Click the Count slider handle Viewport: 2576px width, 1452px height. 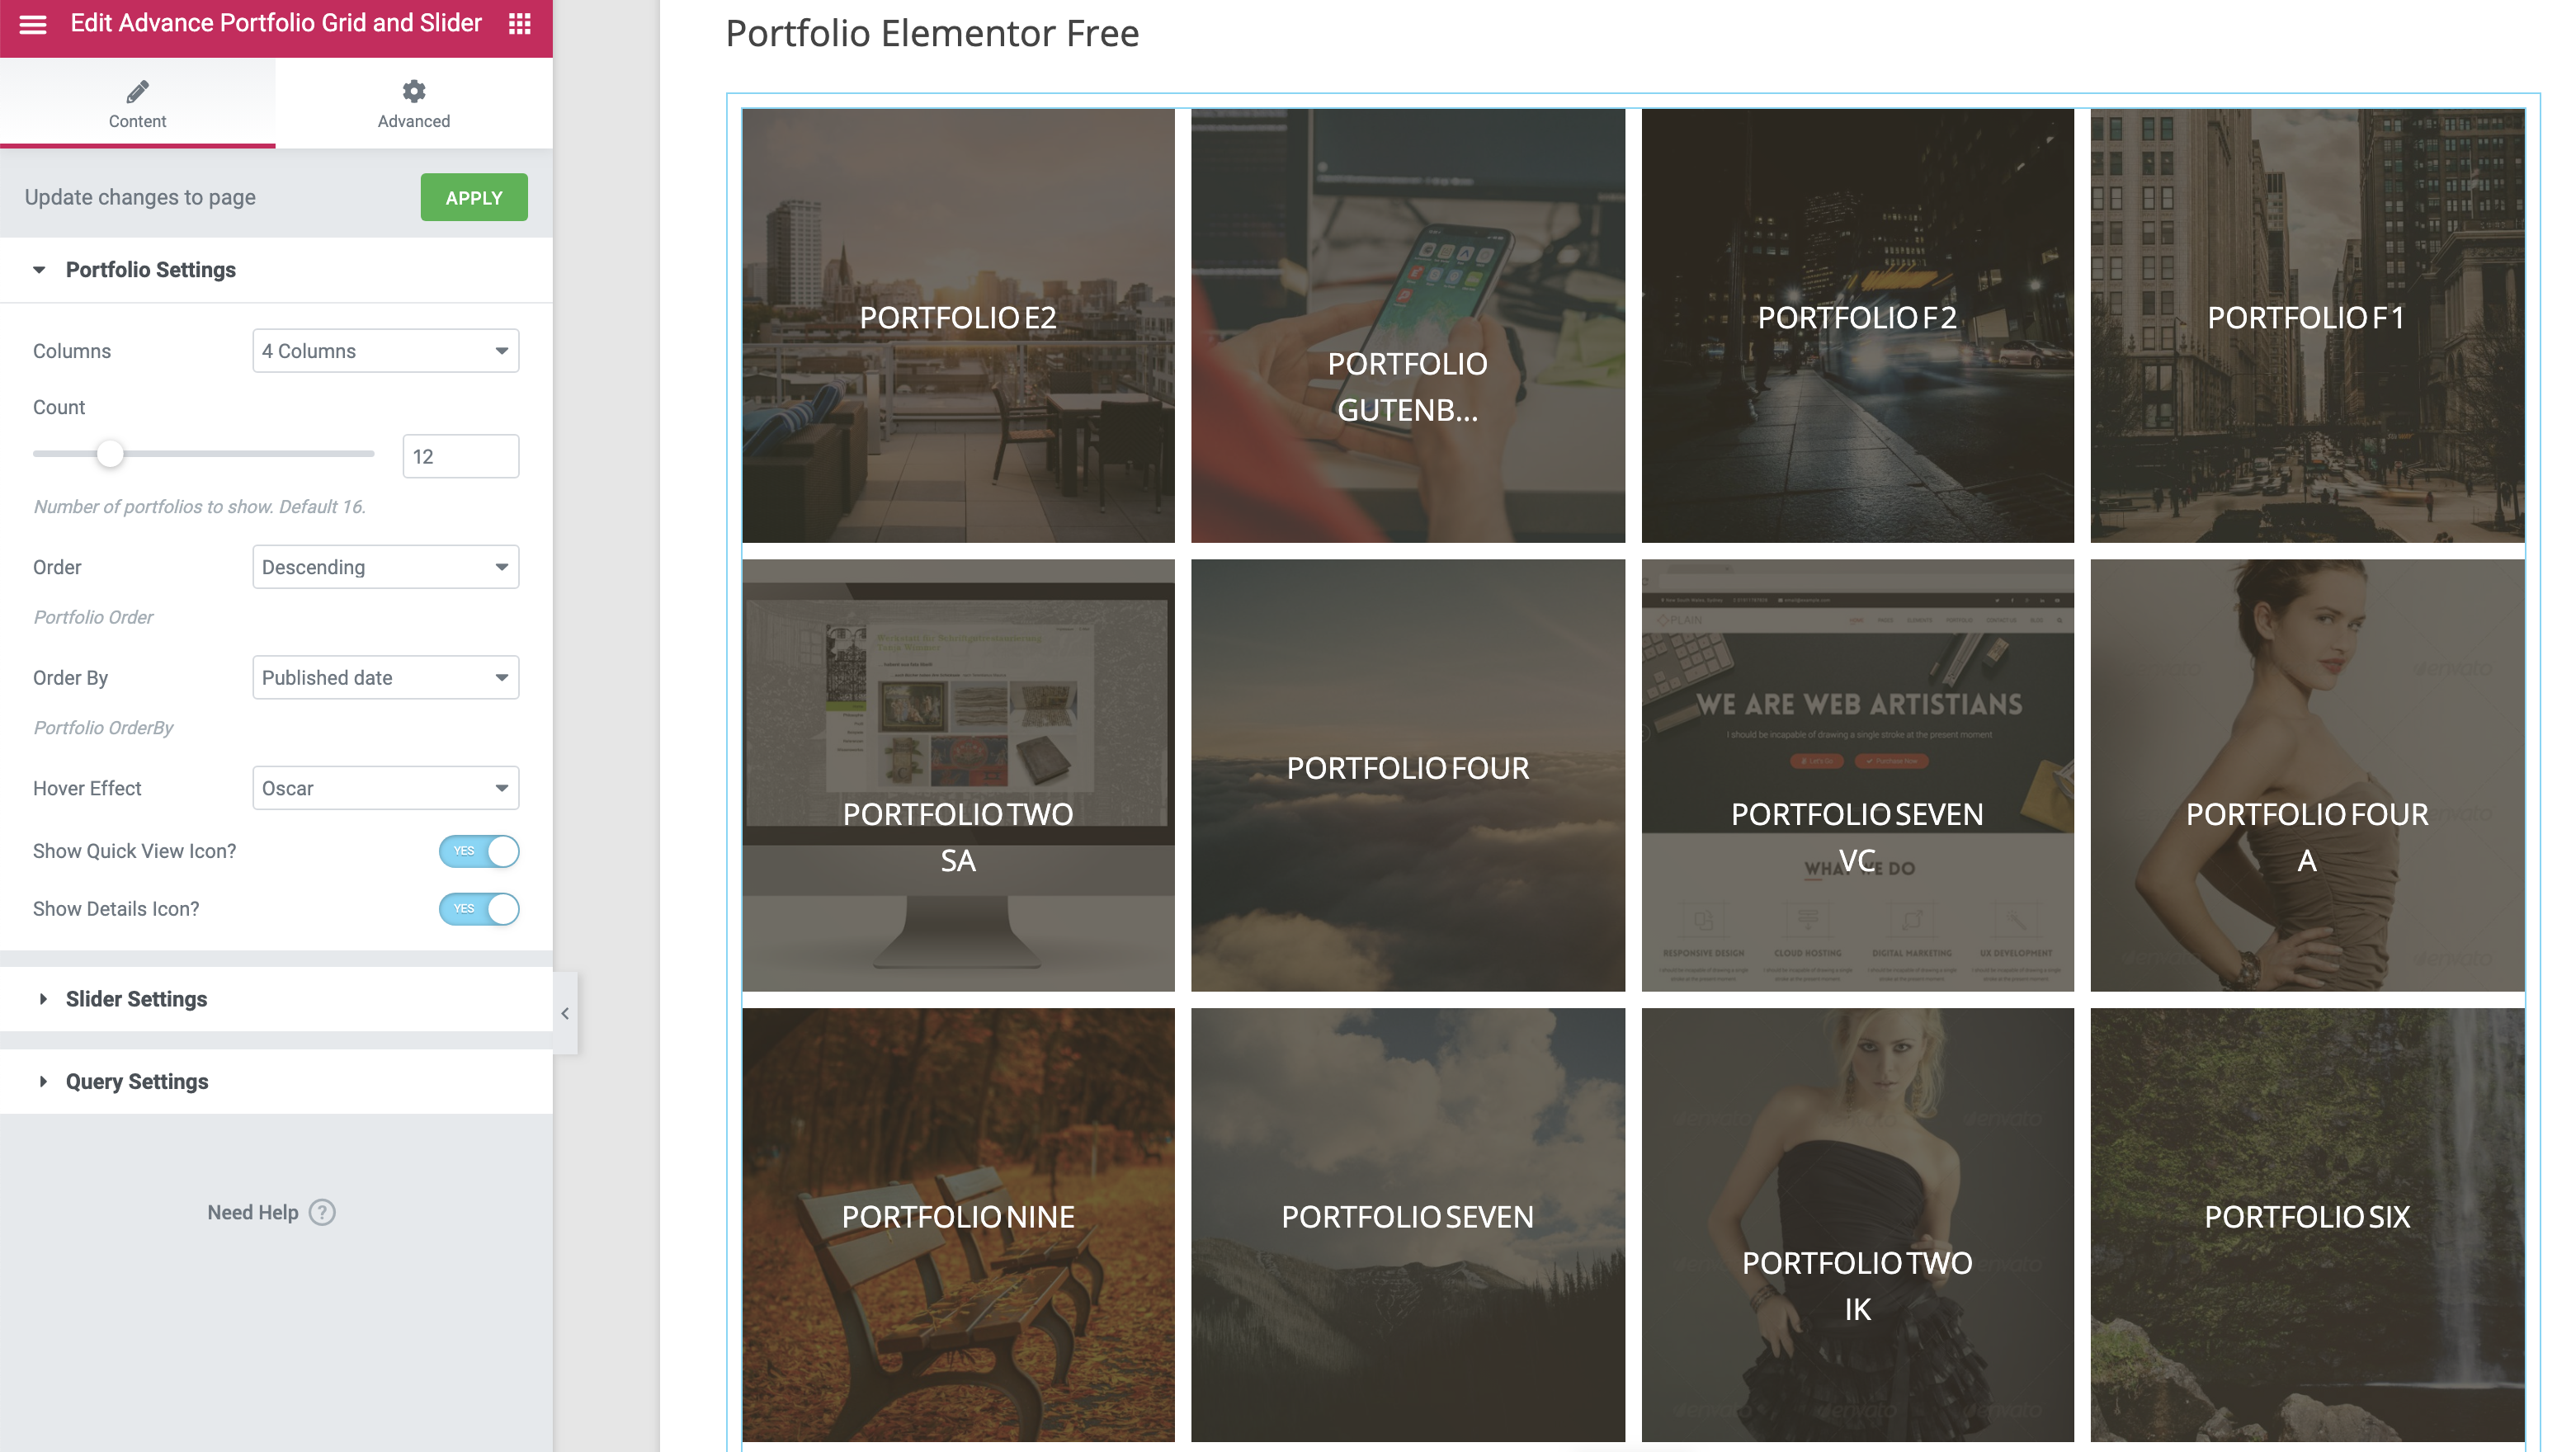tap(110, 454)
